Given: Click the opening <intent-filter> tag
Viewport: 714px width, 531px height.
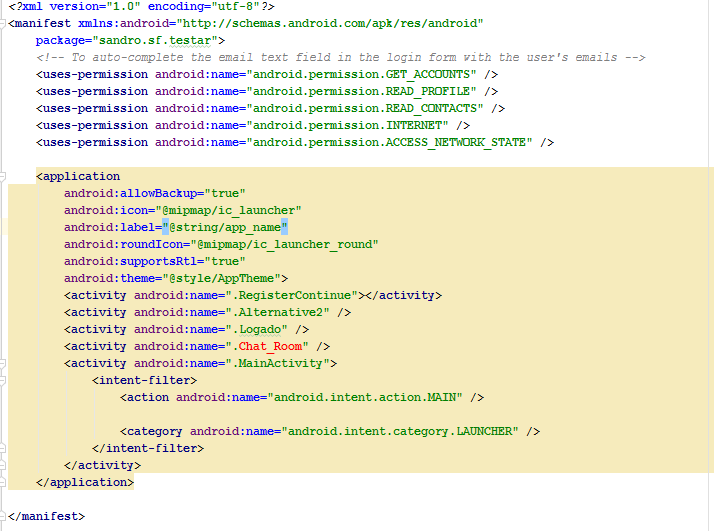Looking at the screenshot, I should click(x=144, y=380).
